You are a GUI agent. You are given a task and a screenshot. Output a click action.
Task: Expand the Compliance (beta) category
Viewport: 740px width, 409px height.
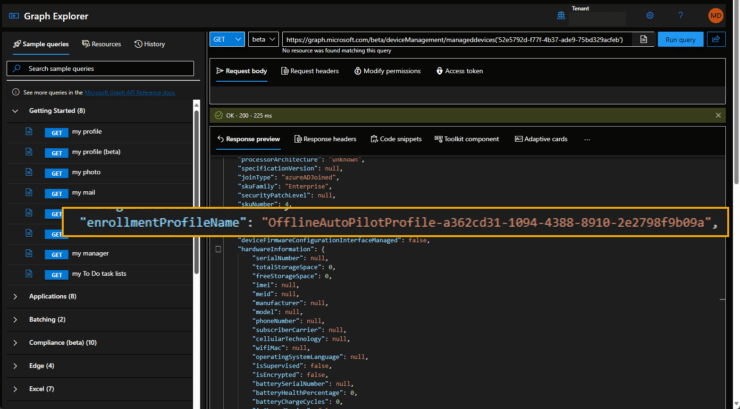[15, 342]
